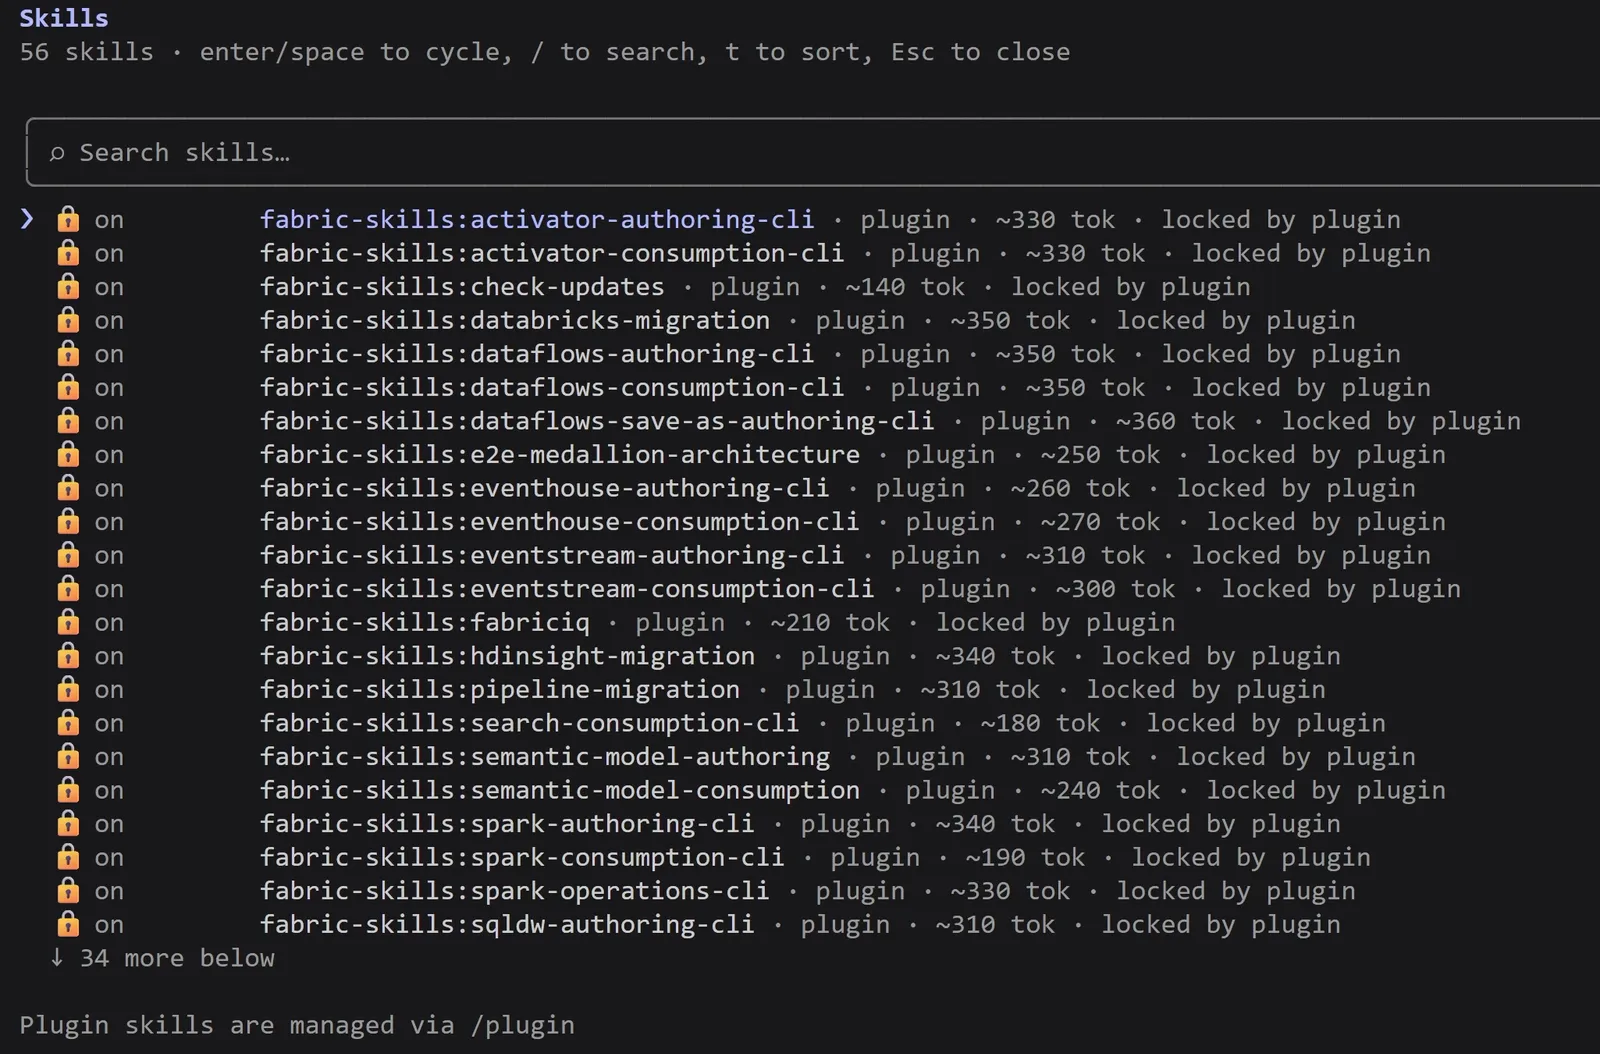
Task: Toggle the 'on' state of databricks-migration
Action: (x=109, y=322)
